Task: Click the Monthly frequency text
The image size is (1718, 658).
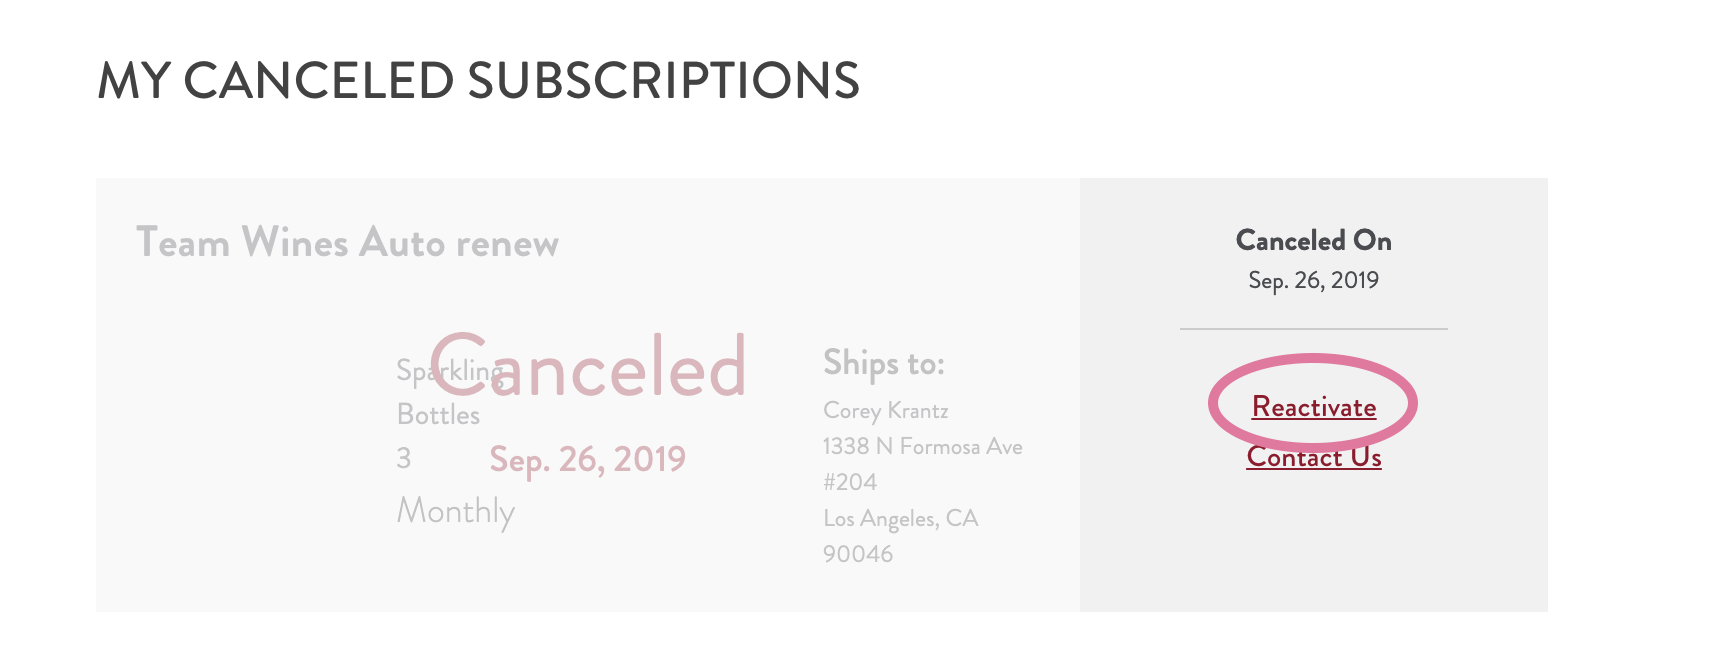Action: tap(455, 511)
